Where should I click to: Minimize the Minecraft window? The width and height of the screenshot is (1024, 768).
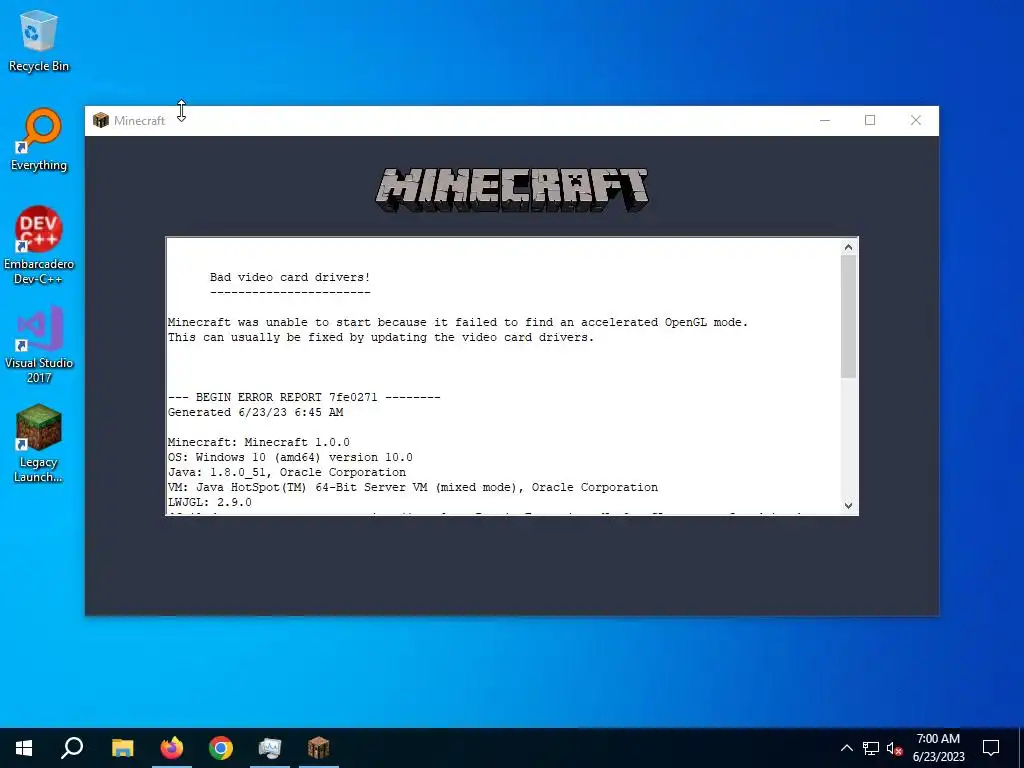point(825,120)
